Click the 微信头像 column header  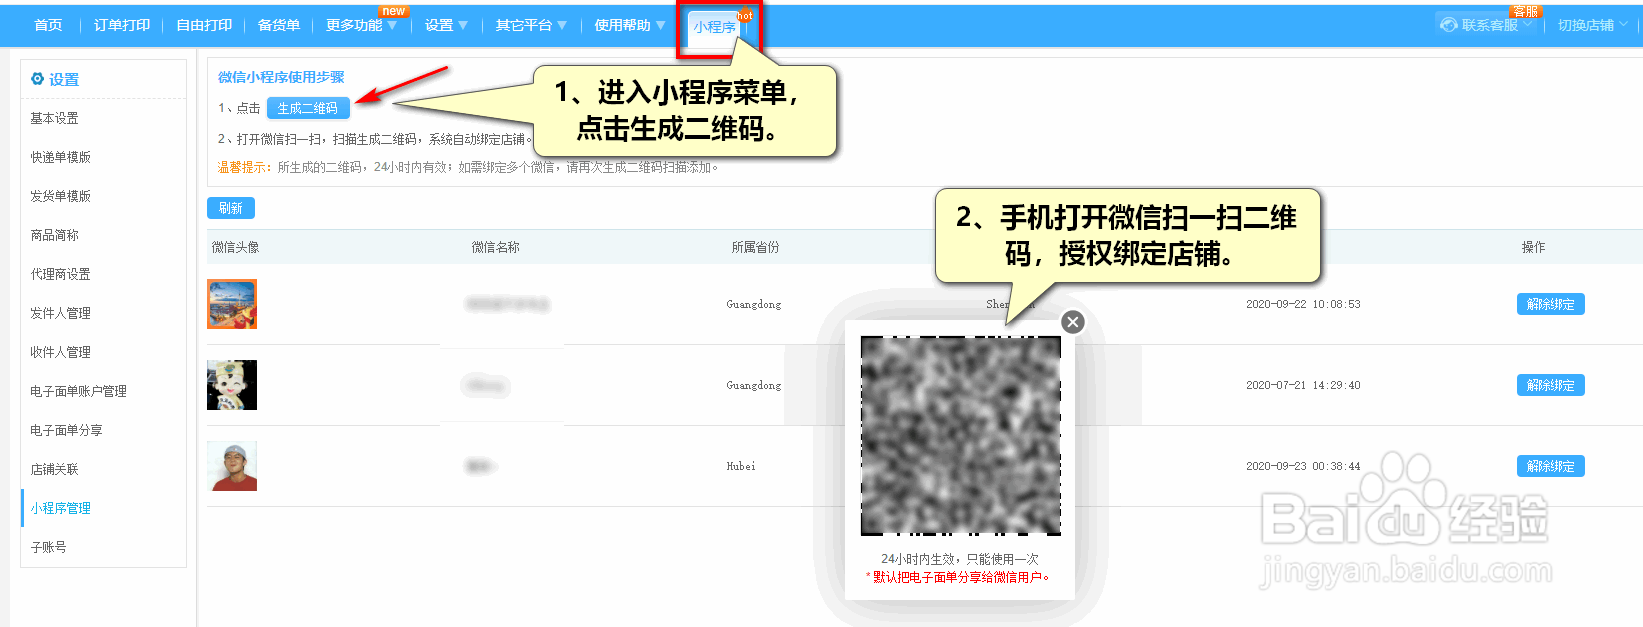[236, 247]
